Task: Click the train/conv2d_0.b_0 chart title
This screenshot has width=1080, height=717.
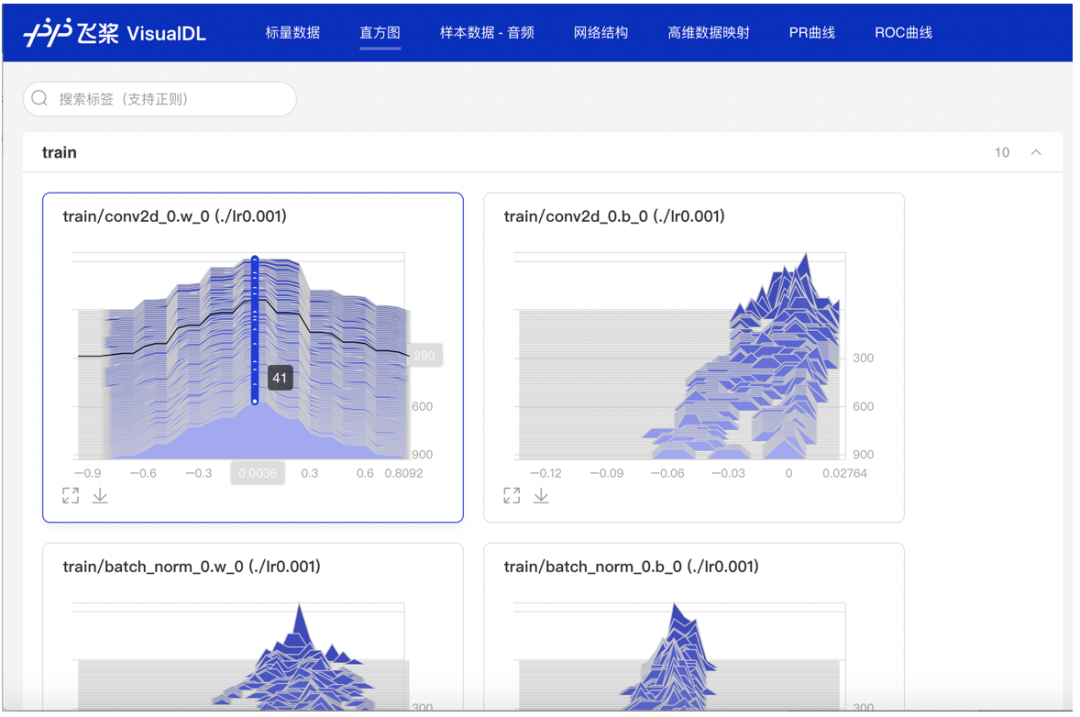Action: point(614,216)
